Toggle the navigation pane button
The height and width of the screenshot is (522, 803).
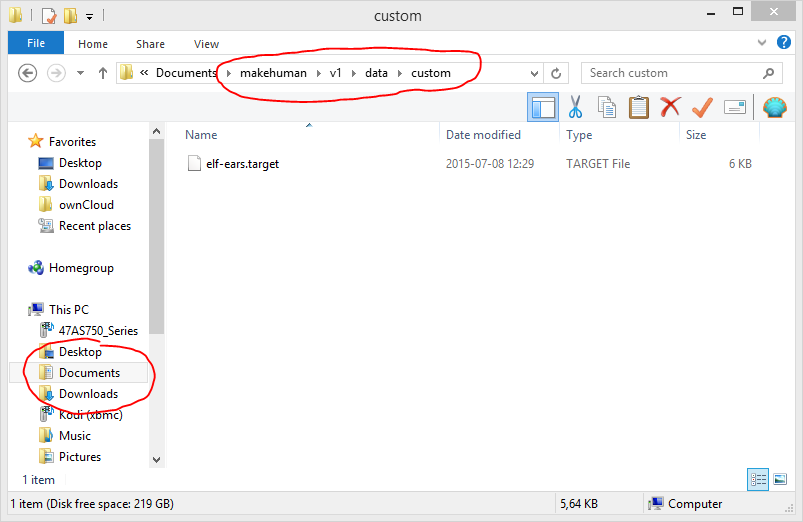pos(543,107)
